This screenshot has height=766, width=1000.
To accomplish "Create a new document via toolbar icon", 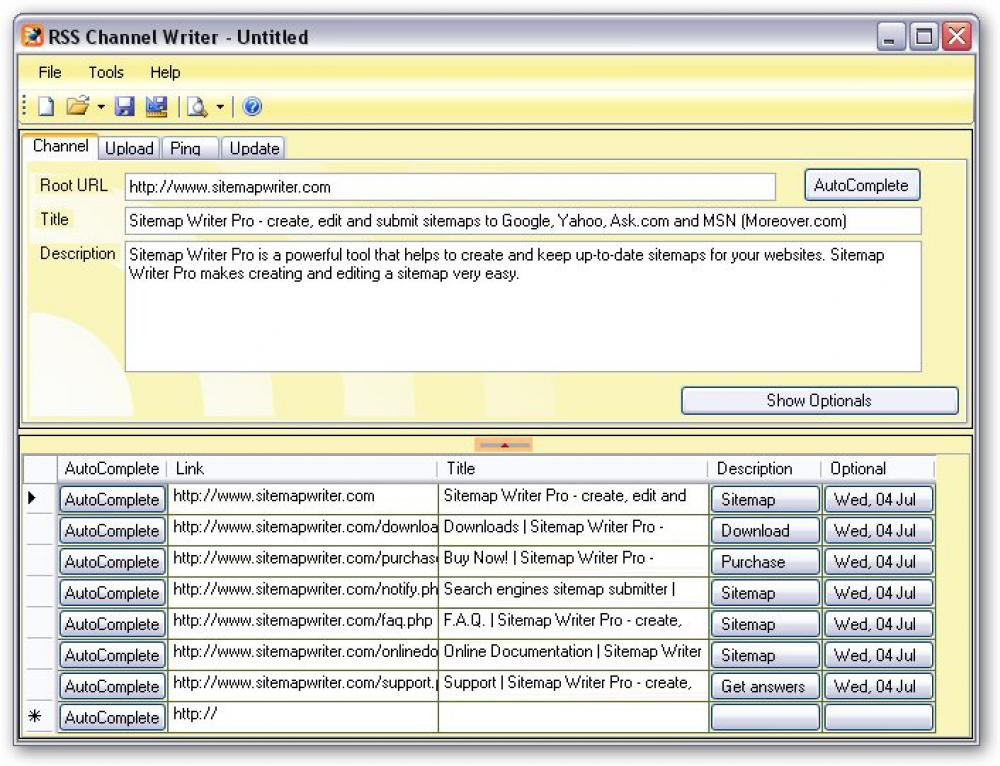I will [46, 105].
